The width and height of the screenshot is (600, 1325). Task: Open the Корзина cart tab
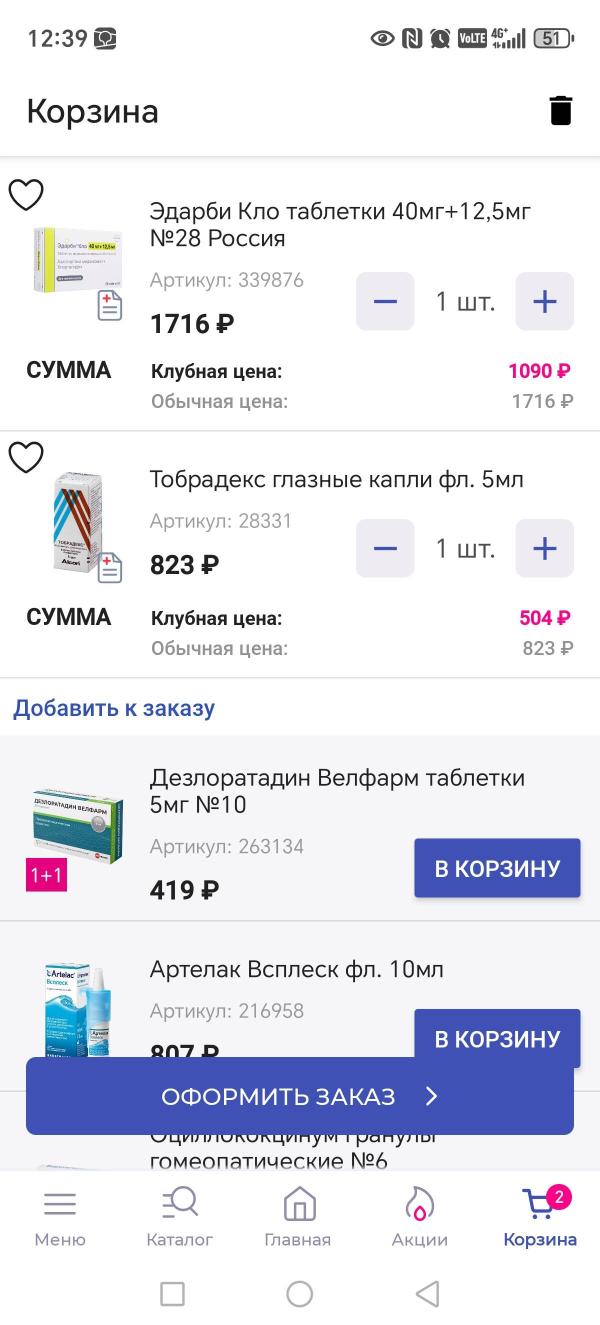point(540,1217)
